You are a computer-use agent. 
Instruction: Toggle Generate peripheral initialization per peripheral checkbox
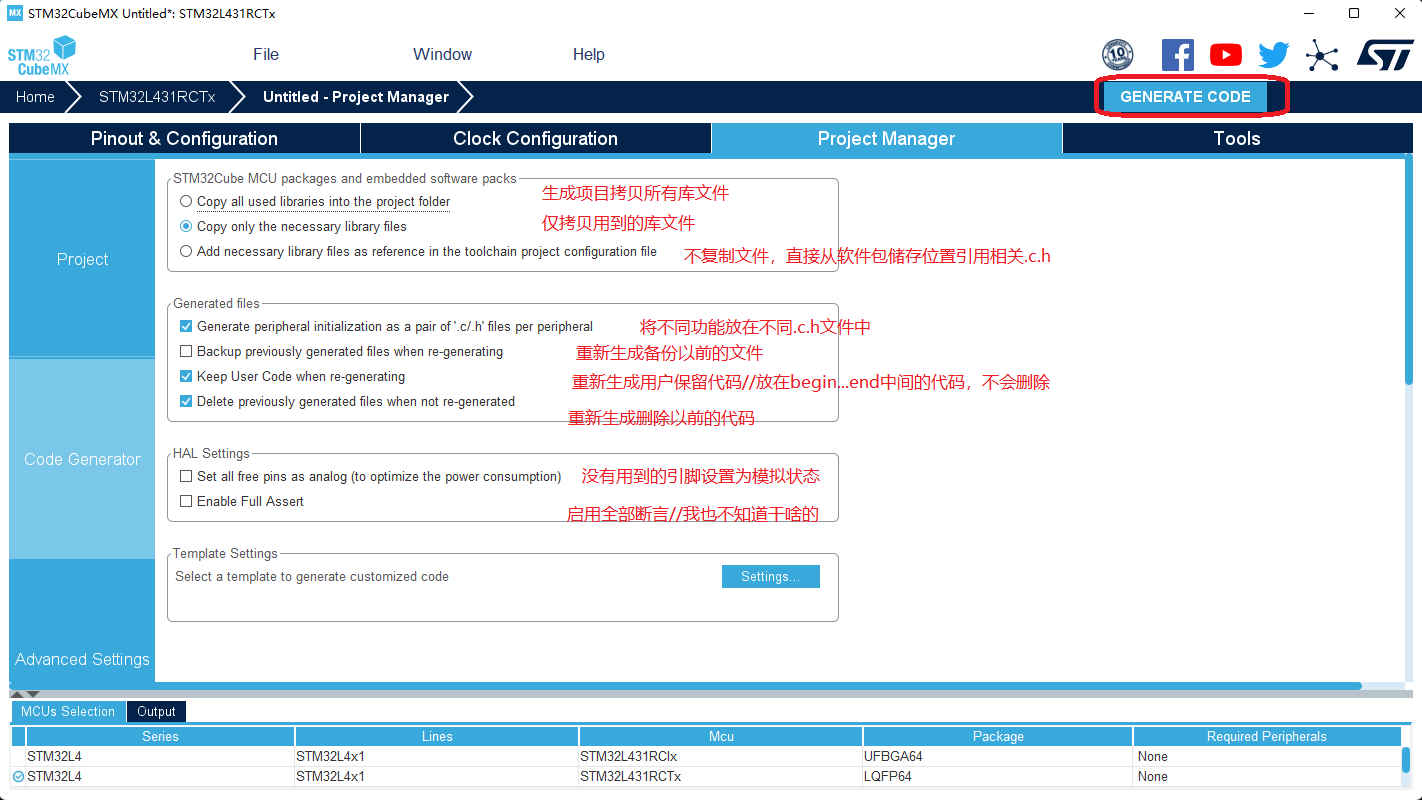tap(186, 326)
